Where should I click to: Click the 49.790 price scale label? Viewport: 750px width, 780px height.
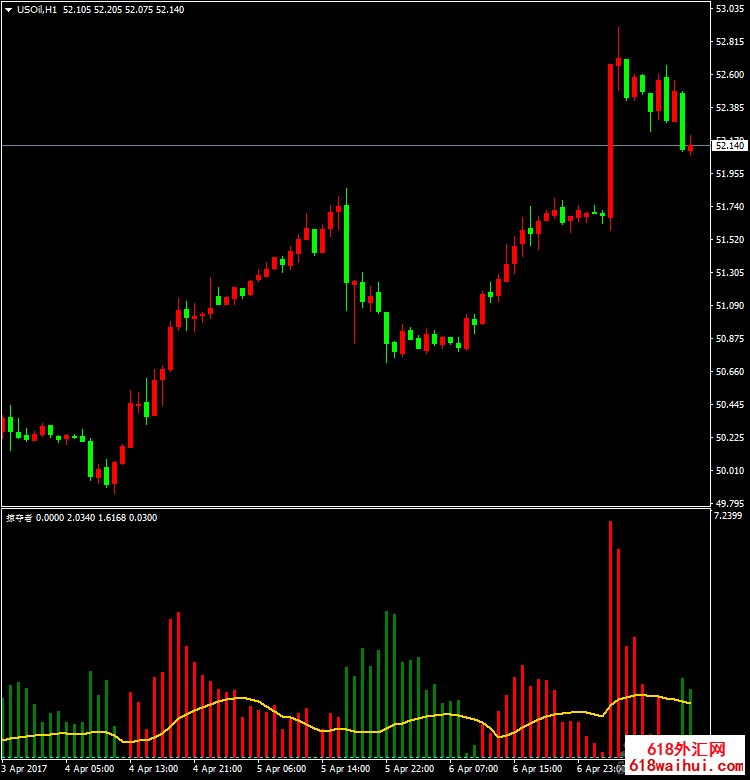click(x=729, y=503)
